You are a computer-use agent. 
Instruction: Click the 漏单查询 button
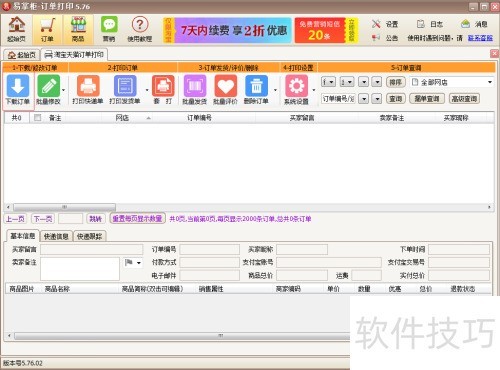tap(427, 99)
